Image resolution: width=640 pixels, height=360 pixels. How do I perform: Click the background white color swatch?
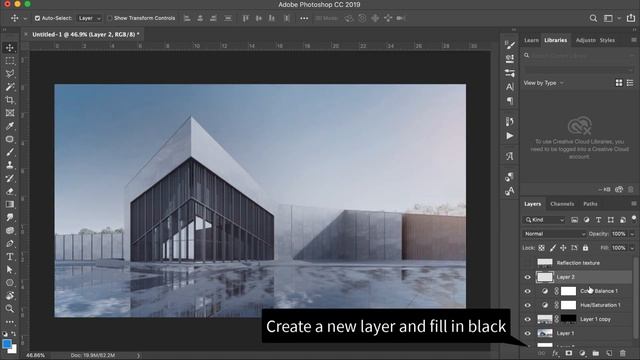(14, 350)
